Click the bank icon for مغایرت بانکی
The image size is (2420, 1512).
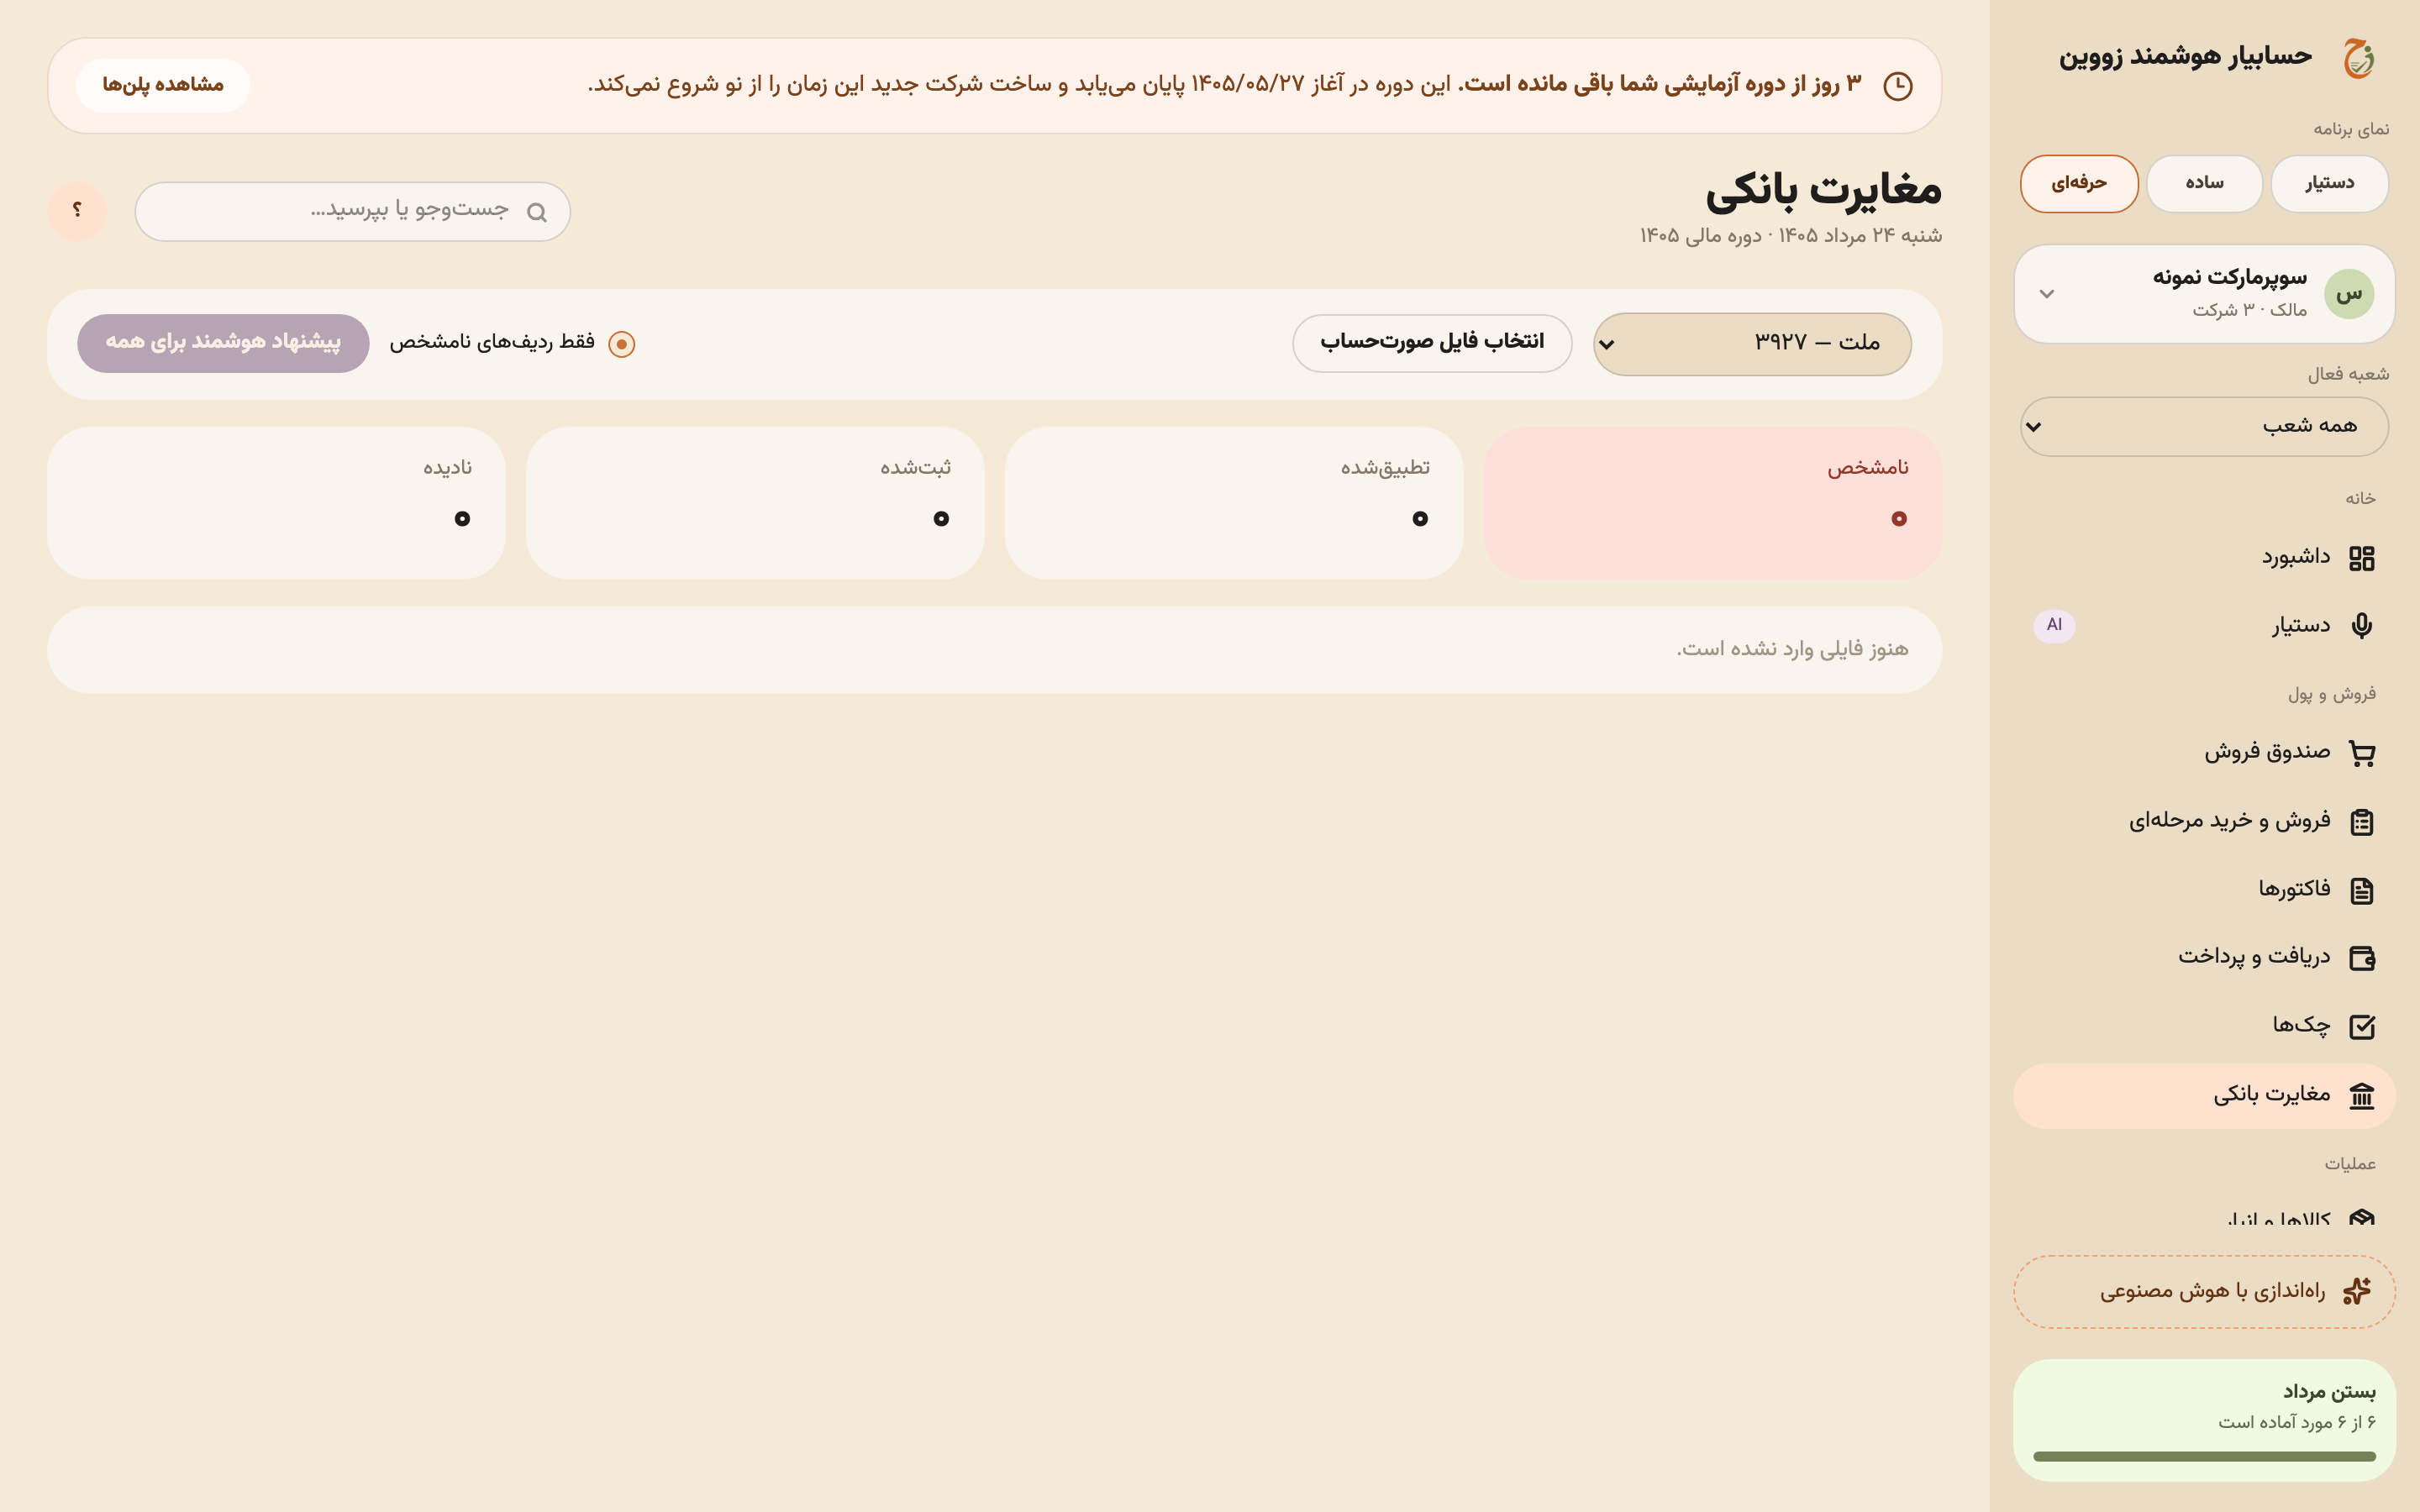[2361, 1096]
